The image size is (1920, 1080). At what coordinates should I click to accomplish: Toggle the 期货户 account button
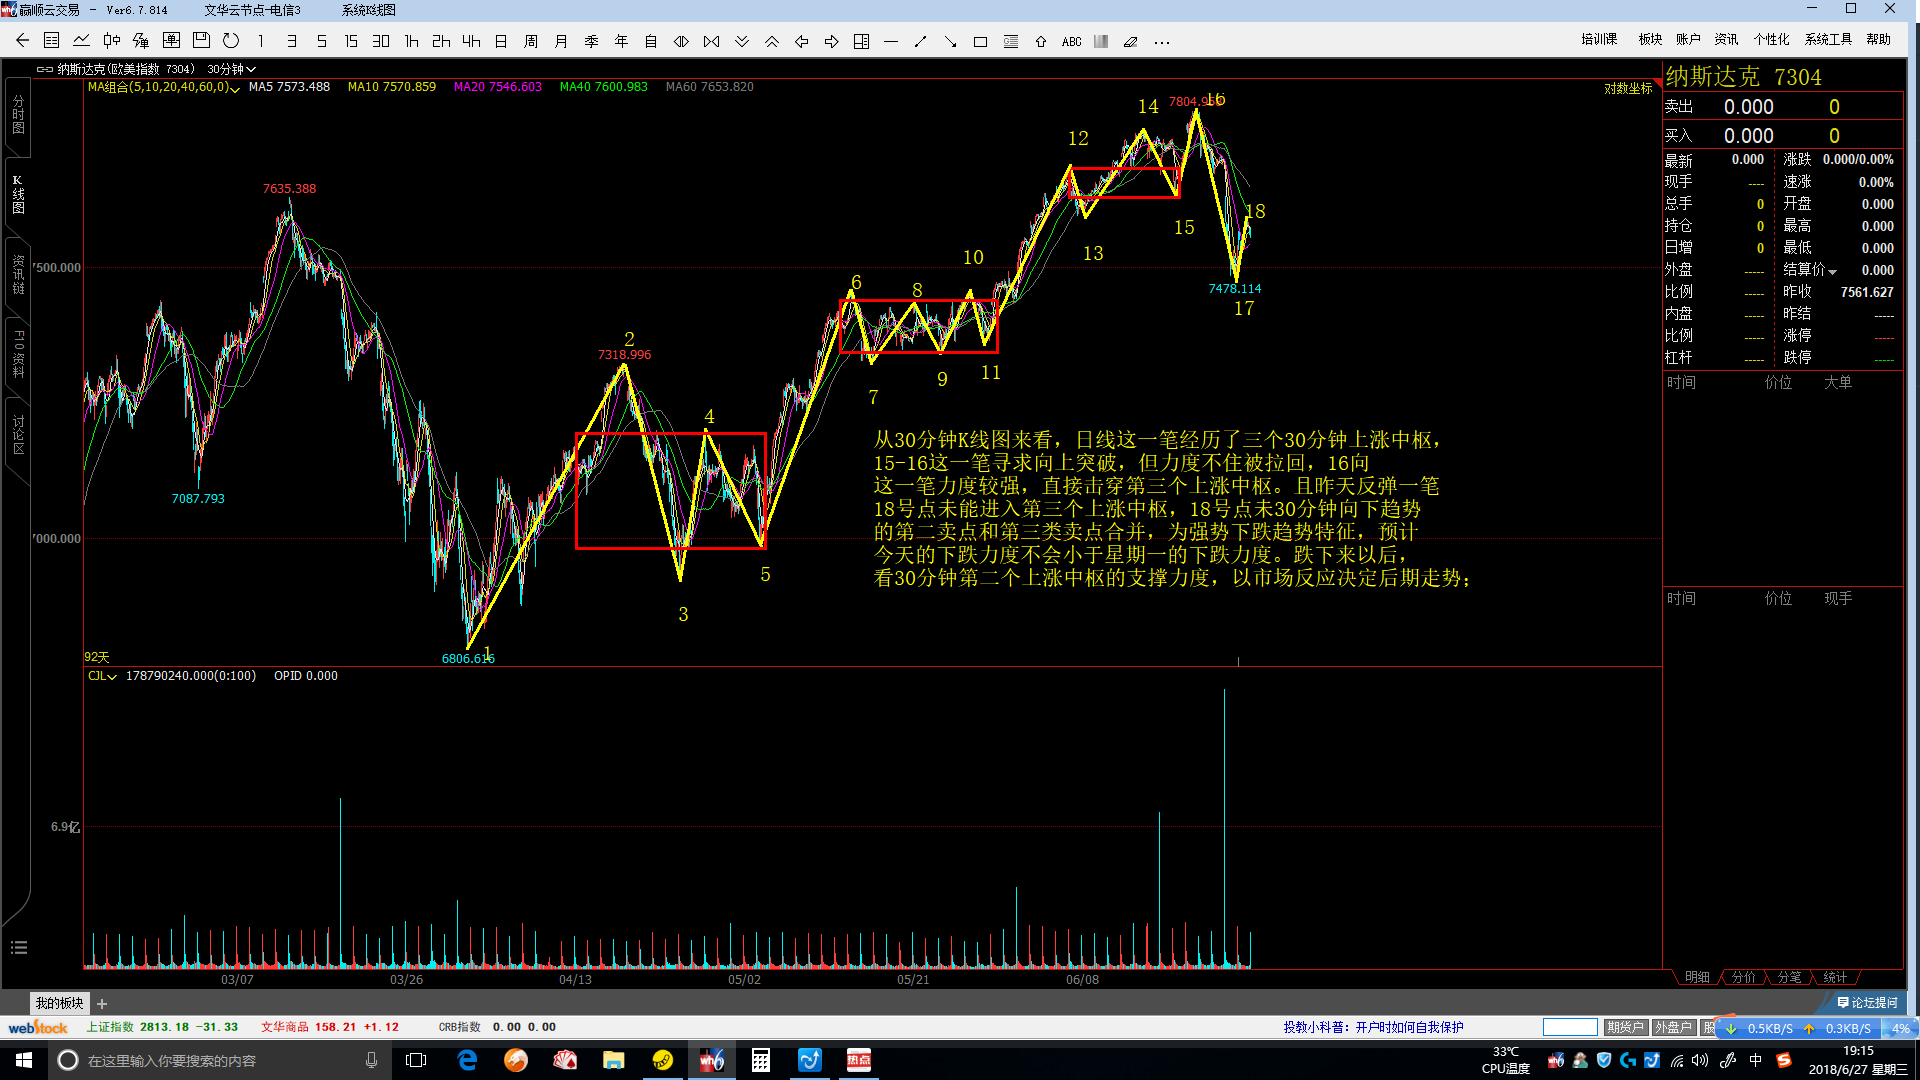(1625, 1027)
